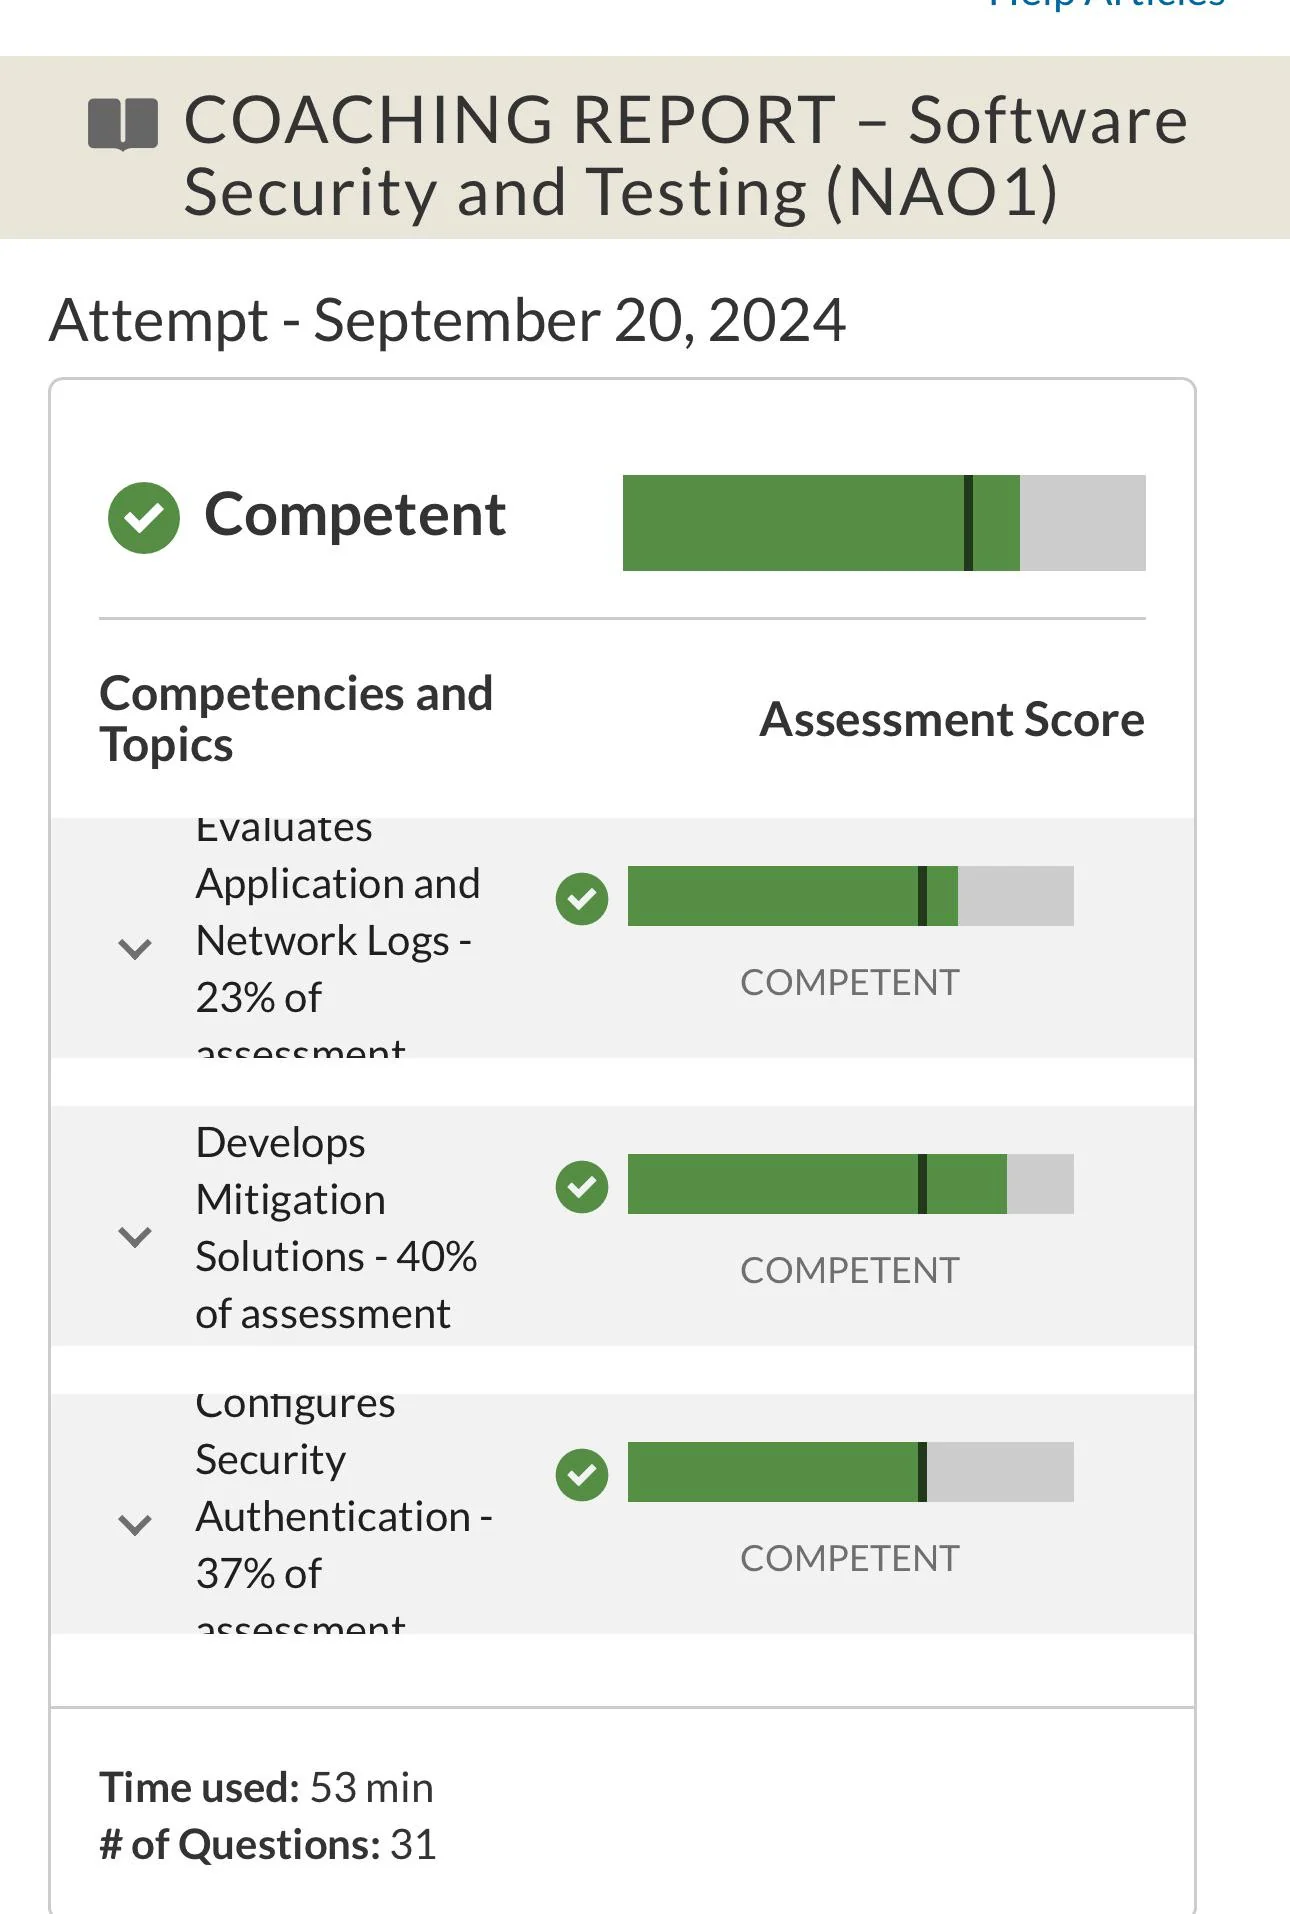This screenshot has width=1290, height=1914.
Task: Click the Attempt - September 20, 2024 heading
Action: pos(447,321)
